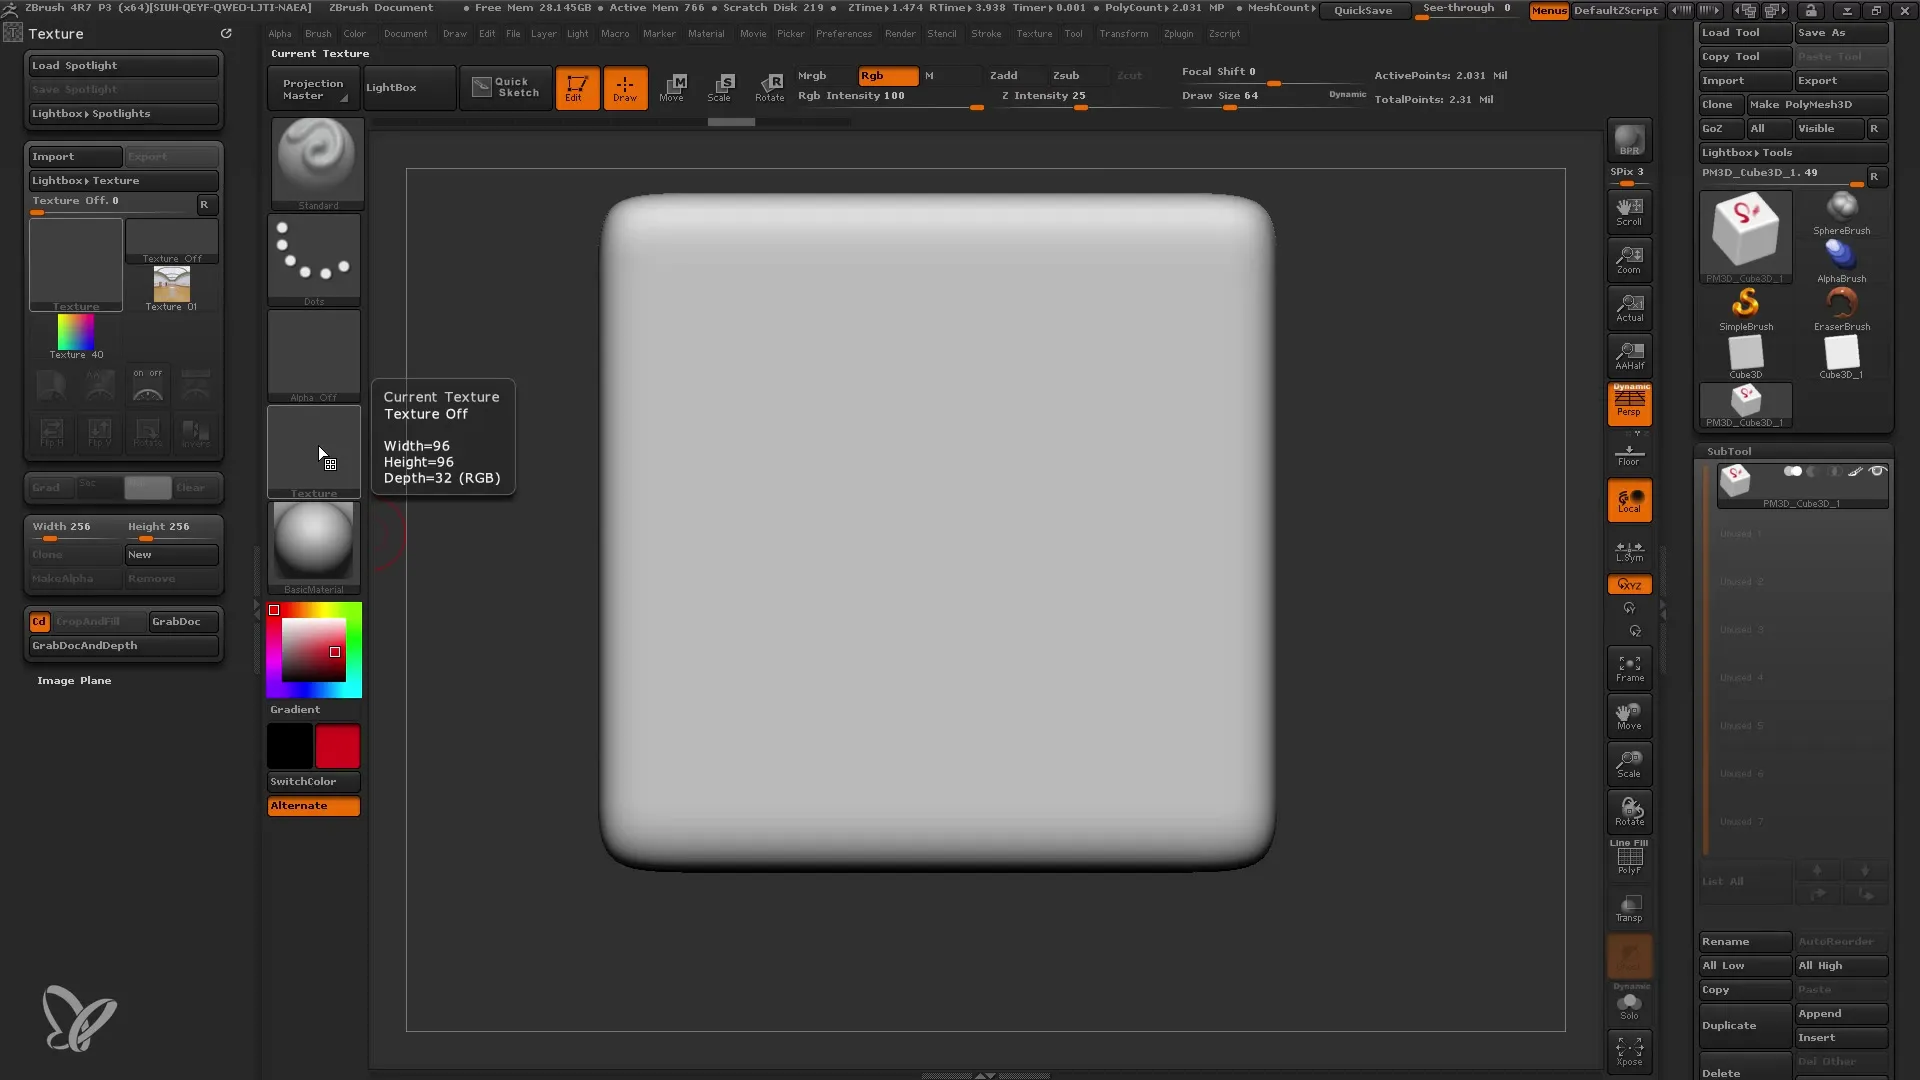This screenshot has height=1080, width=1920.
Task: Select the AlphaBrush tool
Action: click(1841, 261)
